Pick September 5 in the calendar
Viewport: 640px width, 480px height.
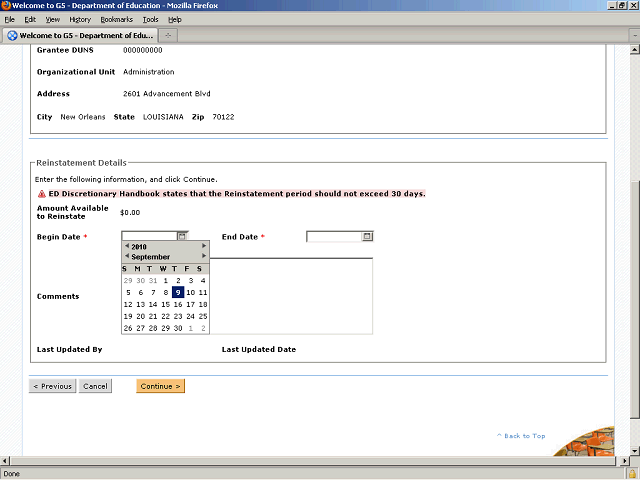point(128,292)
